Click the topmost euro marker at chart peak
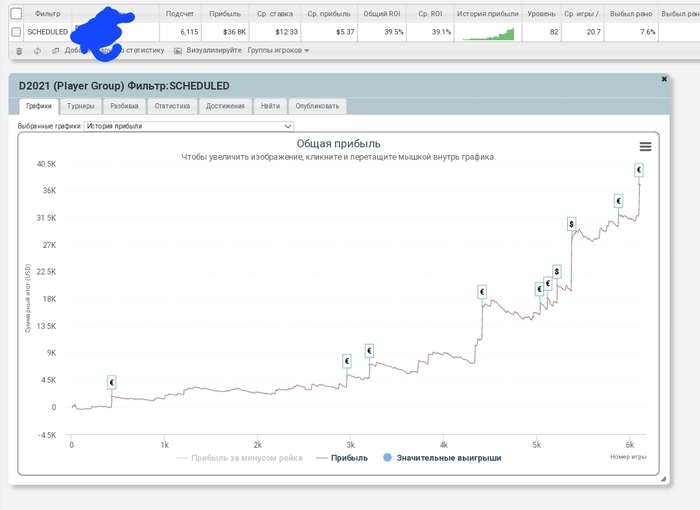Image resolution: width=700 pixels, height=510 pixels. click(x=639, y=170)
